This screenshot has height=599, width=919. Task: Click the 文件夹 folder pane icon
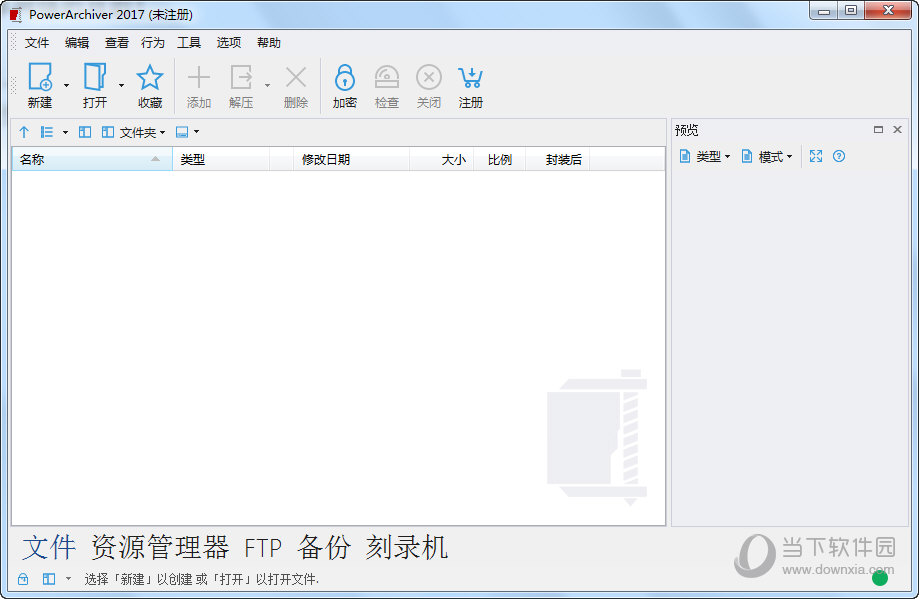(x=108, y=132)
